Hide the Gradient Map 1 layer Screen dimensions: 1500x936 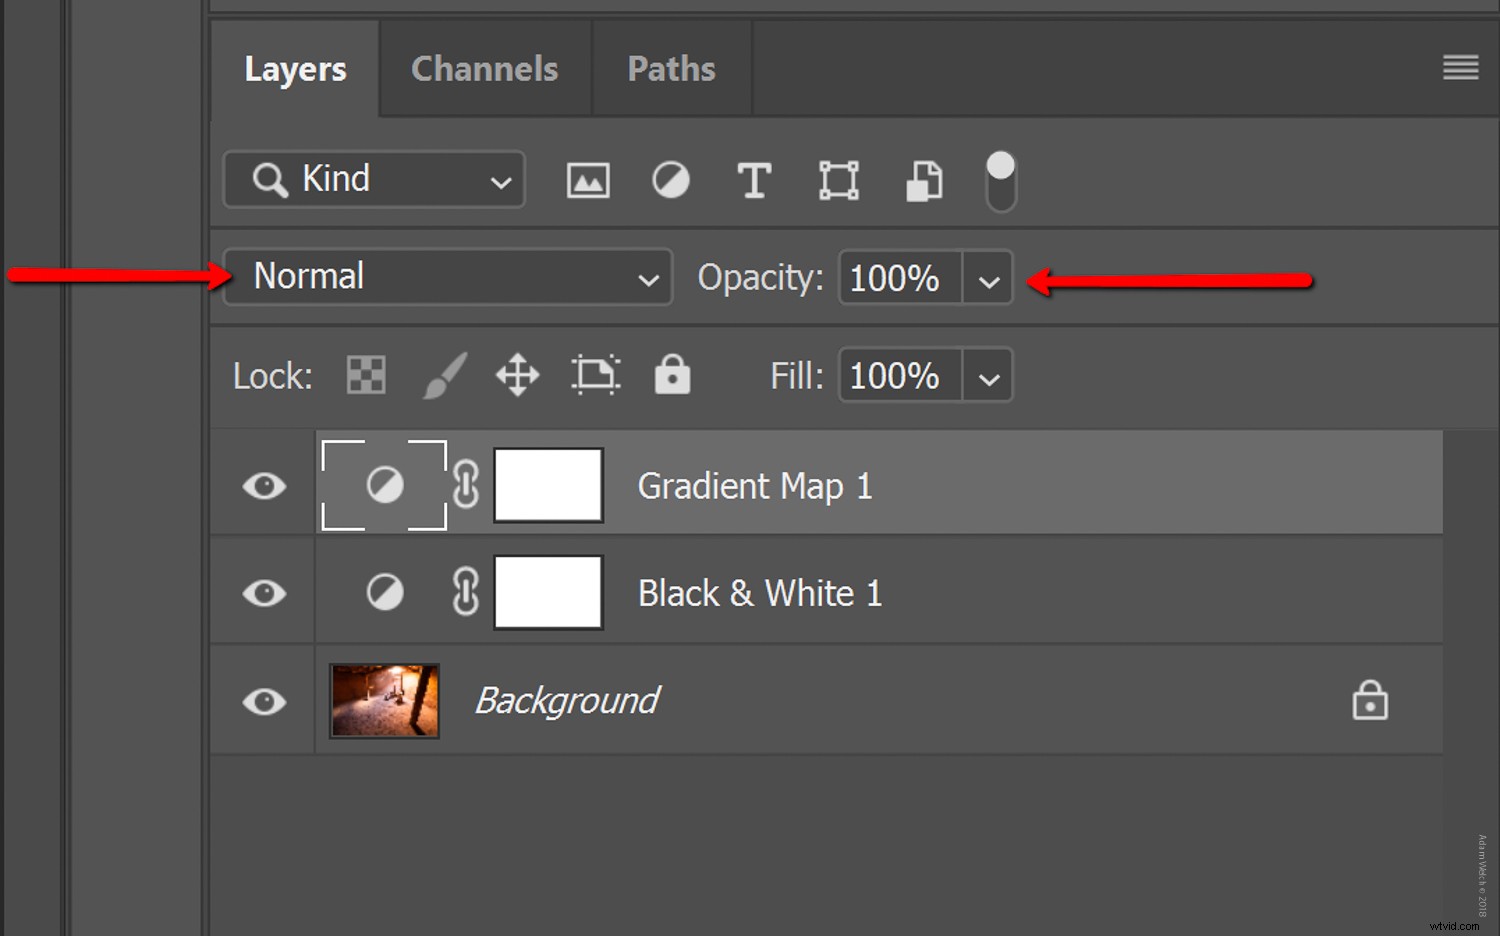point(263,485)
